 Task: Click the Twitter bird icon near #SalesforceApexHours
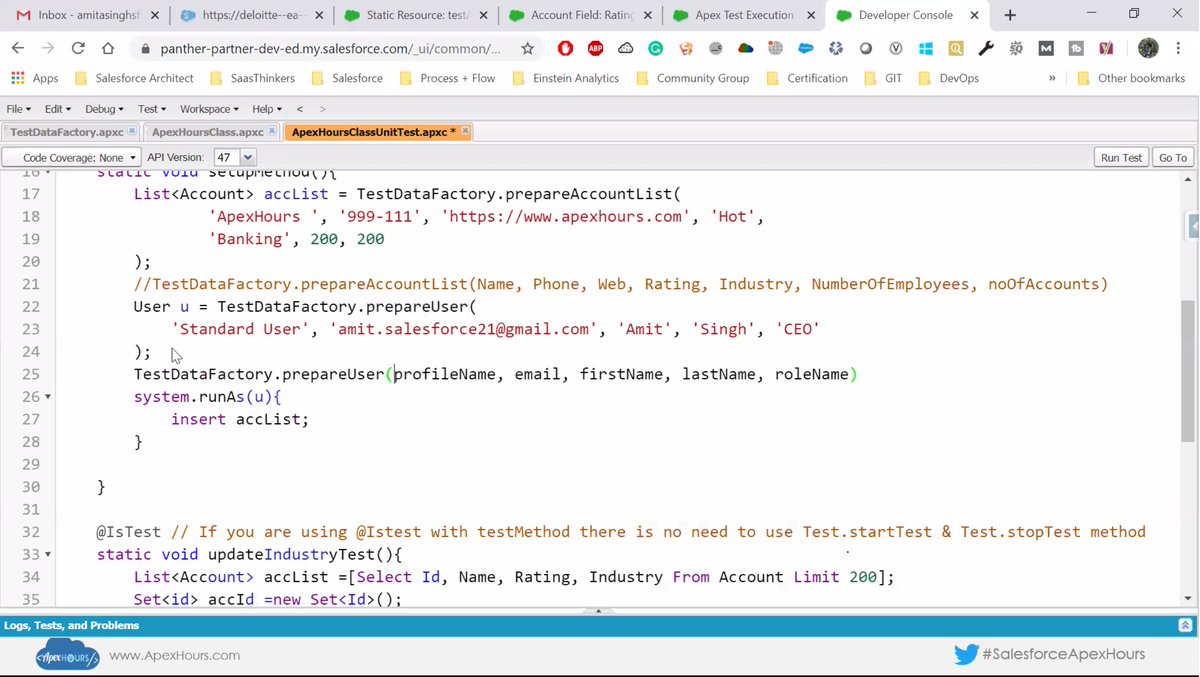[966, 654]
